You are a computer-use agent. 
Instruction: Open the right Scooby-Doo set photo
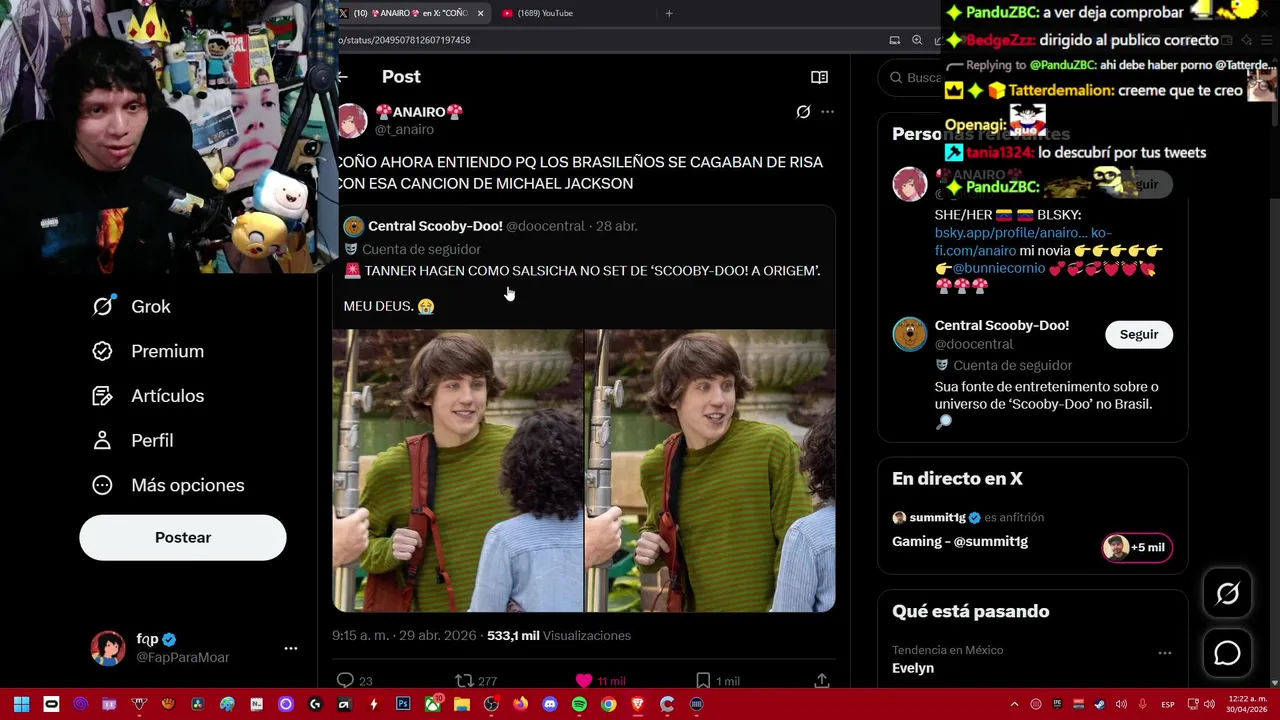pos(710,471)
